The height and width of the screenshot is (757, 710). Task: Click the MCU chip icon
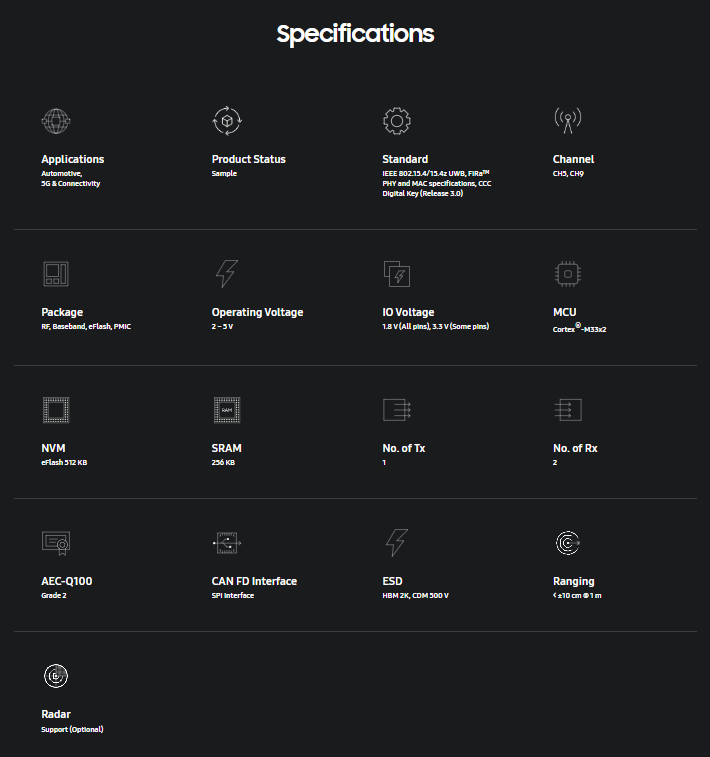coord(568,274)
